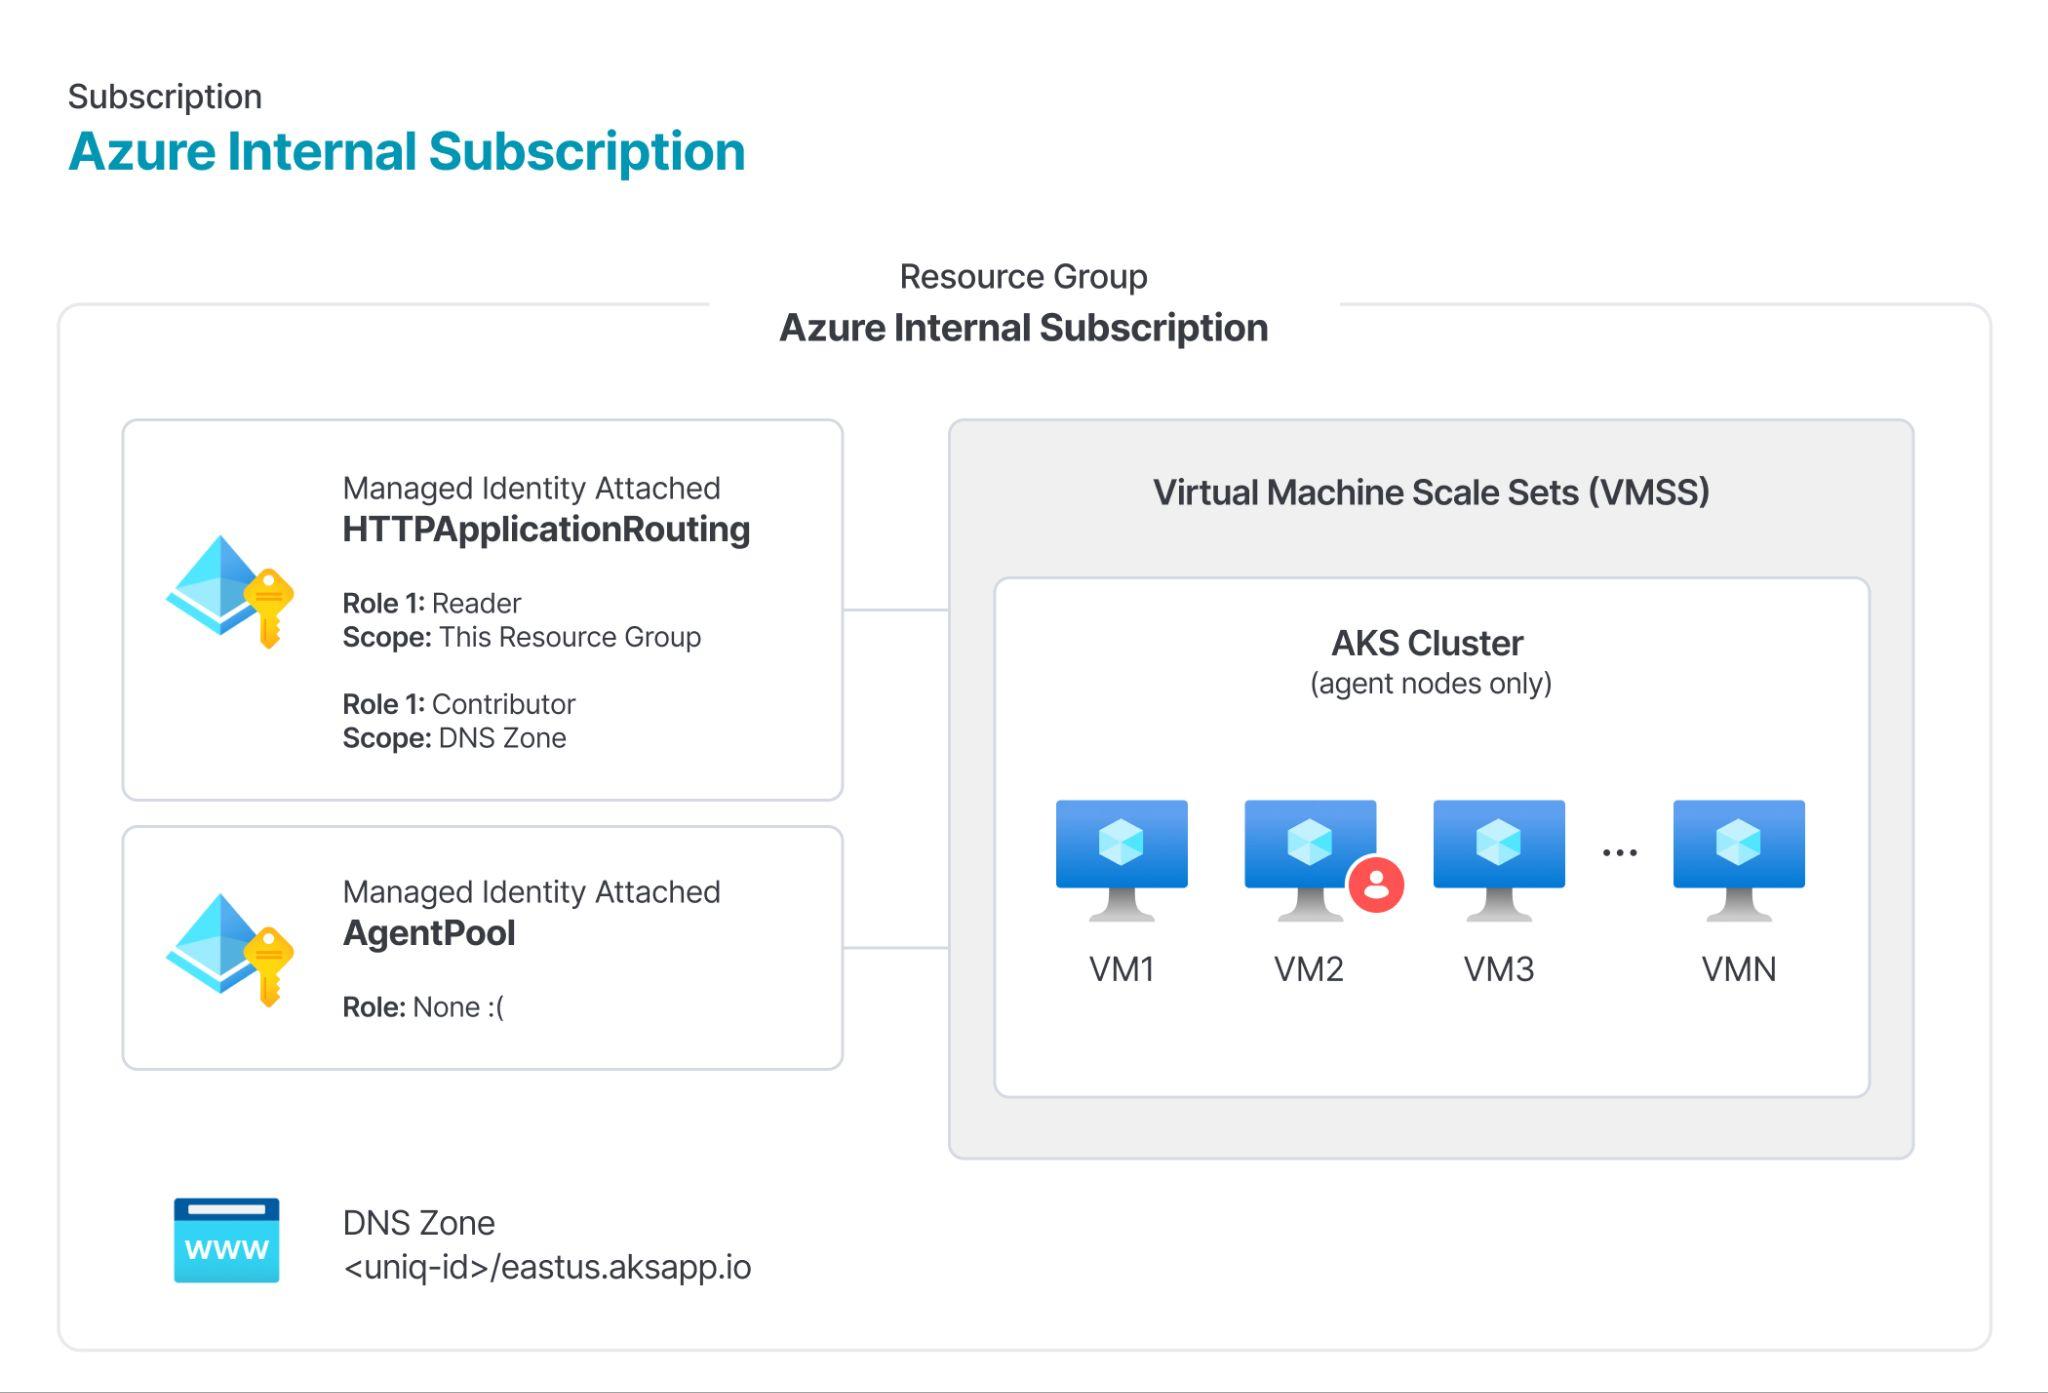Click '<uniq-id>/eastus.aksapp.io' DNS name

547,1267
